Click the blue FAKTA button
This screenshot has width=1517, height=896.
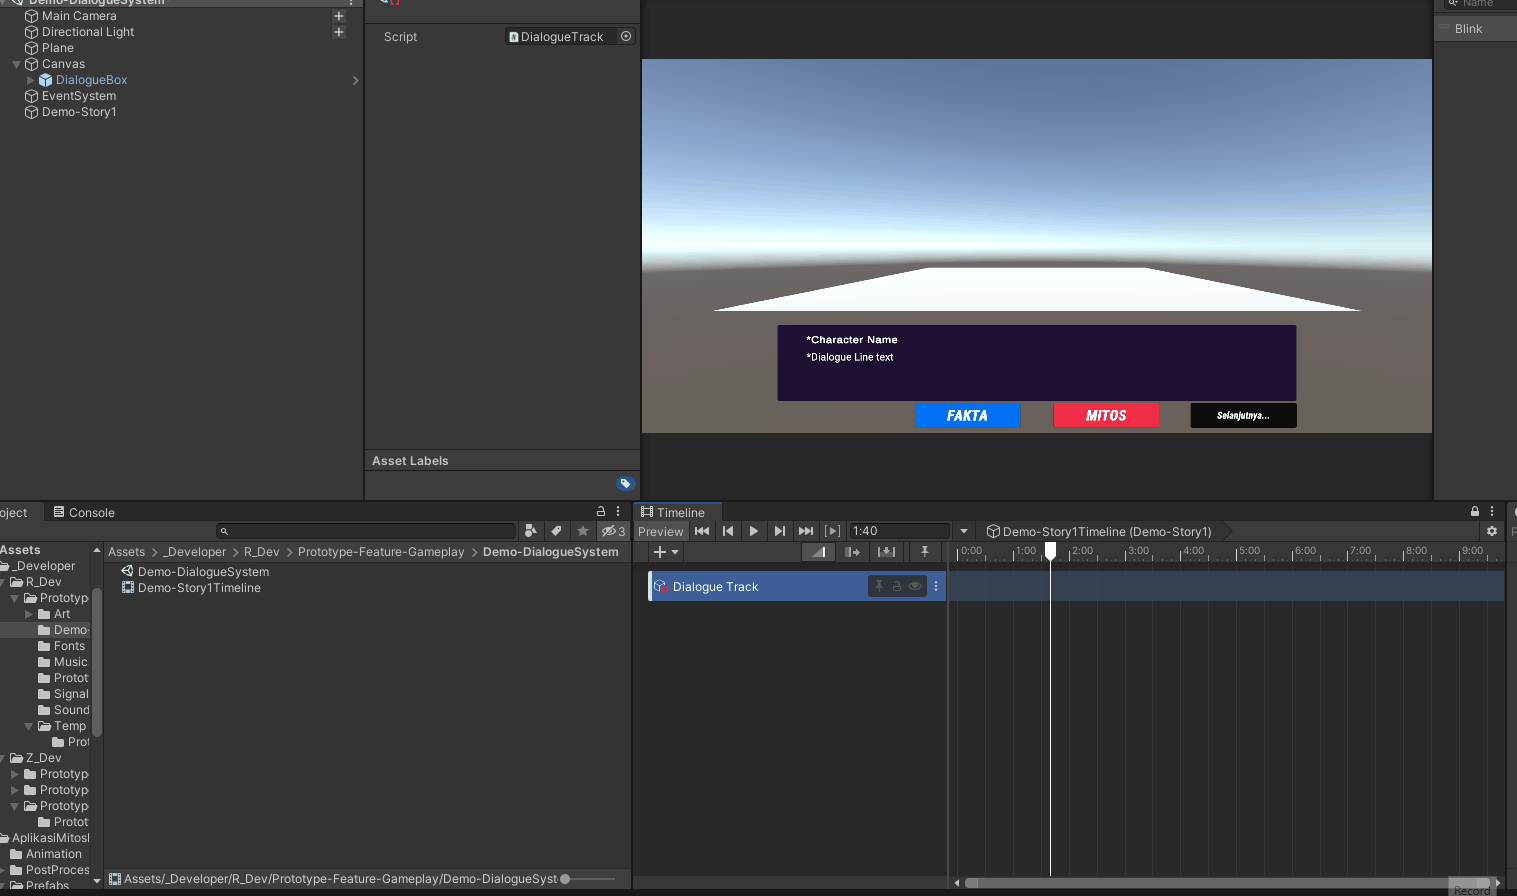(x=967, y=416)
